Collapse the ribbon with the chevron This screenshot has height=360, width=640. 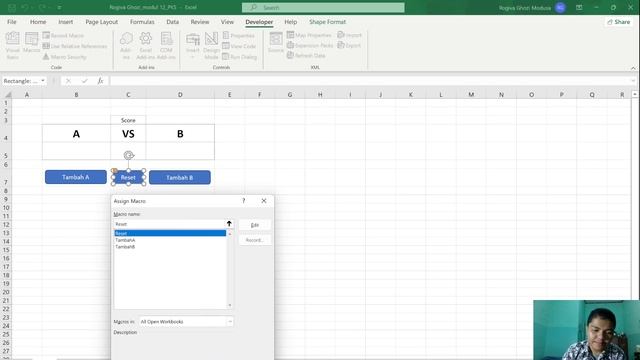(633, 68)
